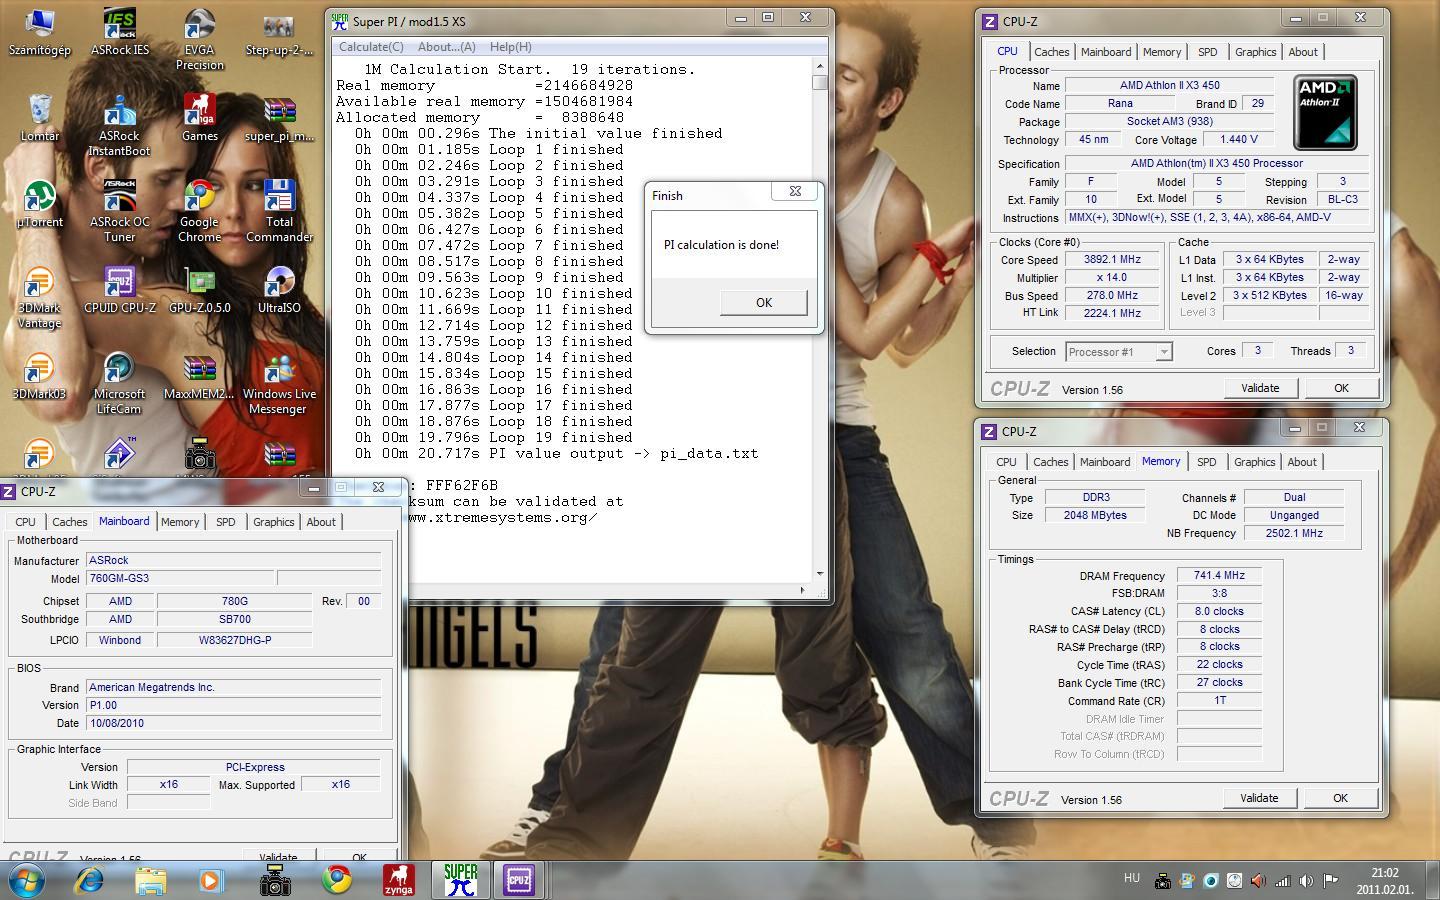Click NB Frequency 2502.1 MHz value
The image size is (1440, 900).
pyautogui.click(x=1294, y=533)
